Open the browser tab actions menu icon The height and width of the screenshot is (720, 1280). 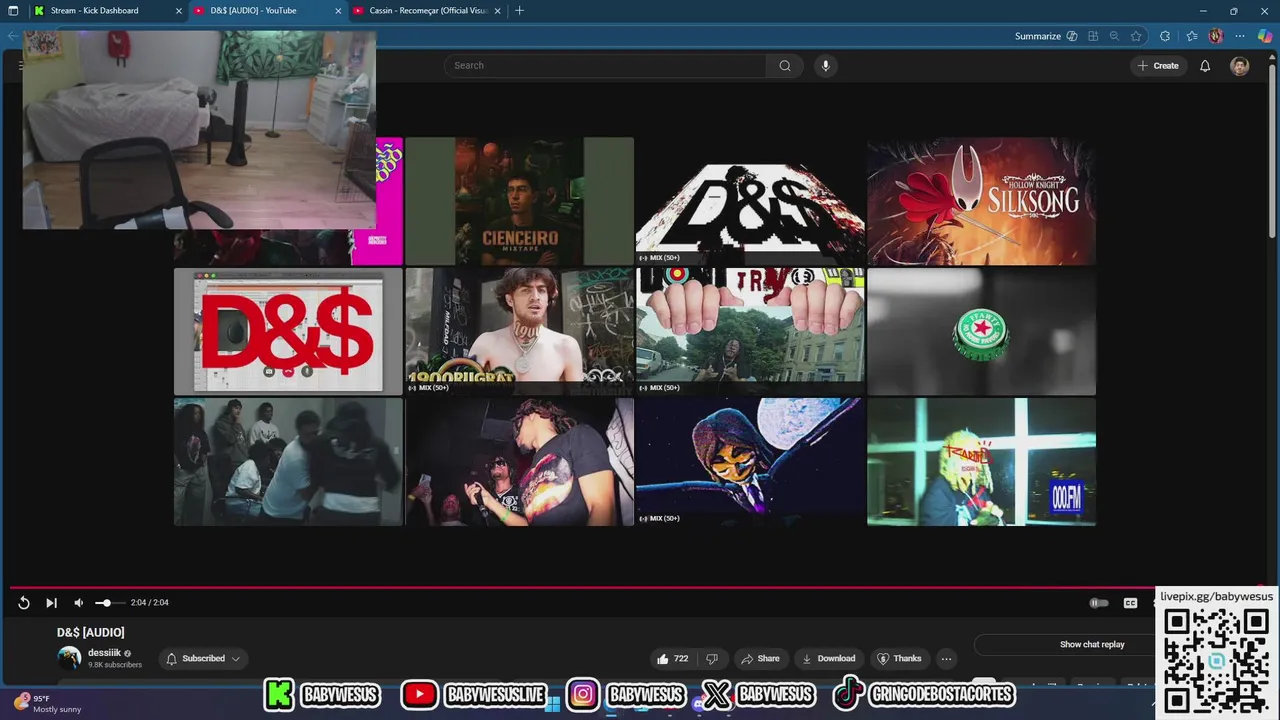tap(13, 10)
